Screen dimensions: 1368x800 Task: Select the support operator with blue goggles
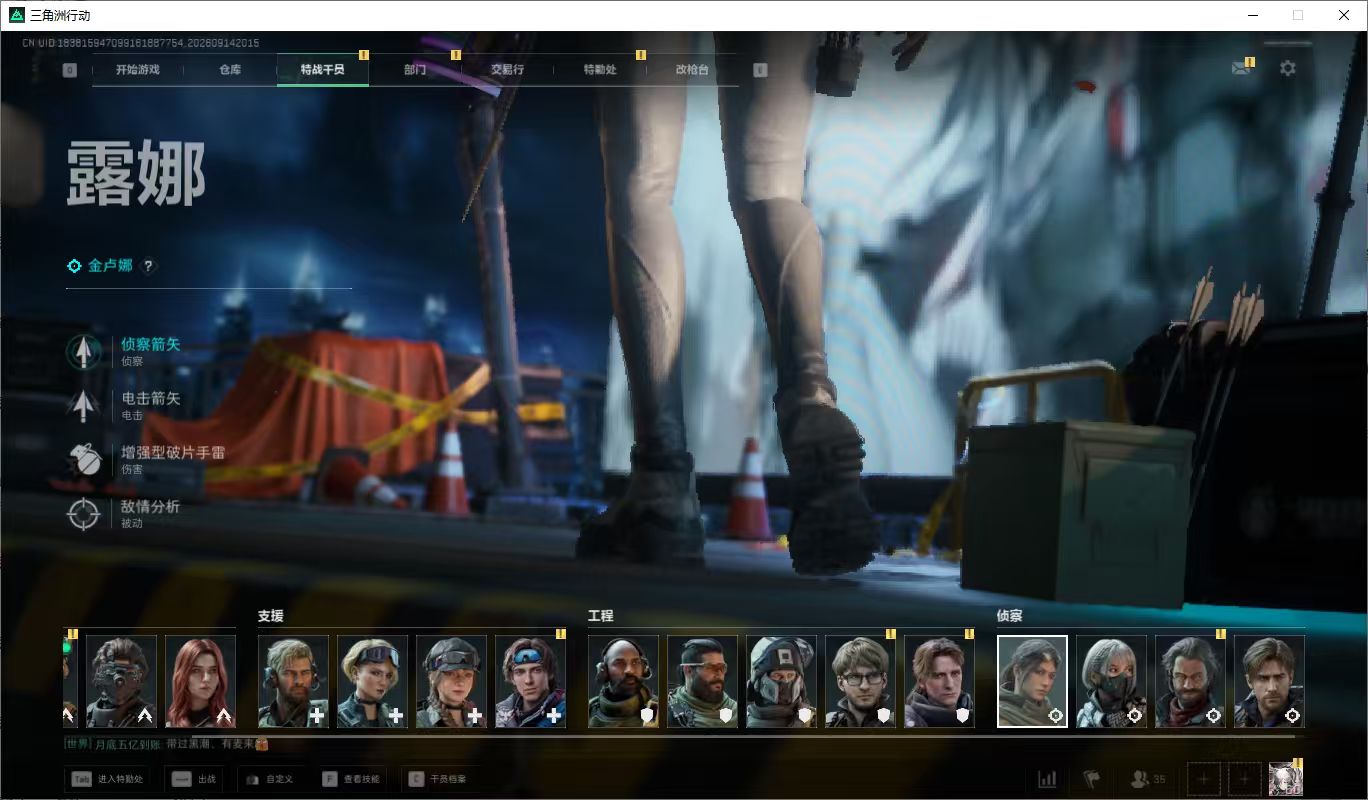pos(530,681)
